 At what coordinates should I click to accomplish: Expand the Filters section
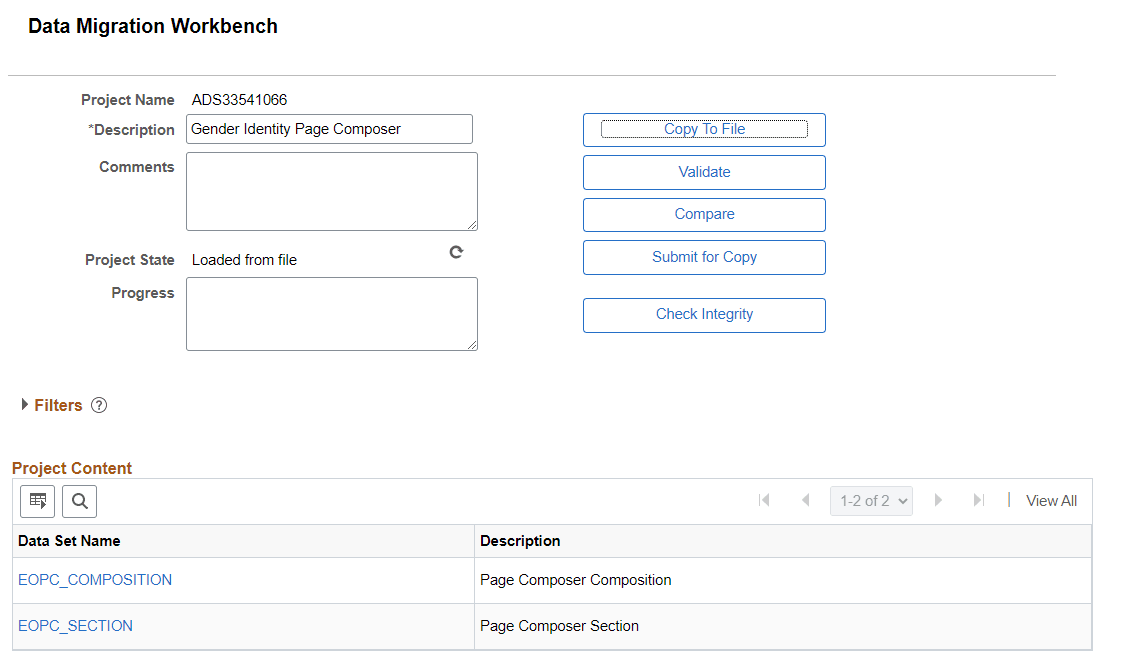coord(24,405)
